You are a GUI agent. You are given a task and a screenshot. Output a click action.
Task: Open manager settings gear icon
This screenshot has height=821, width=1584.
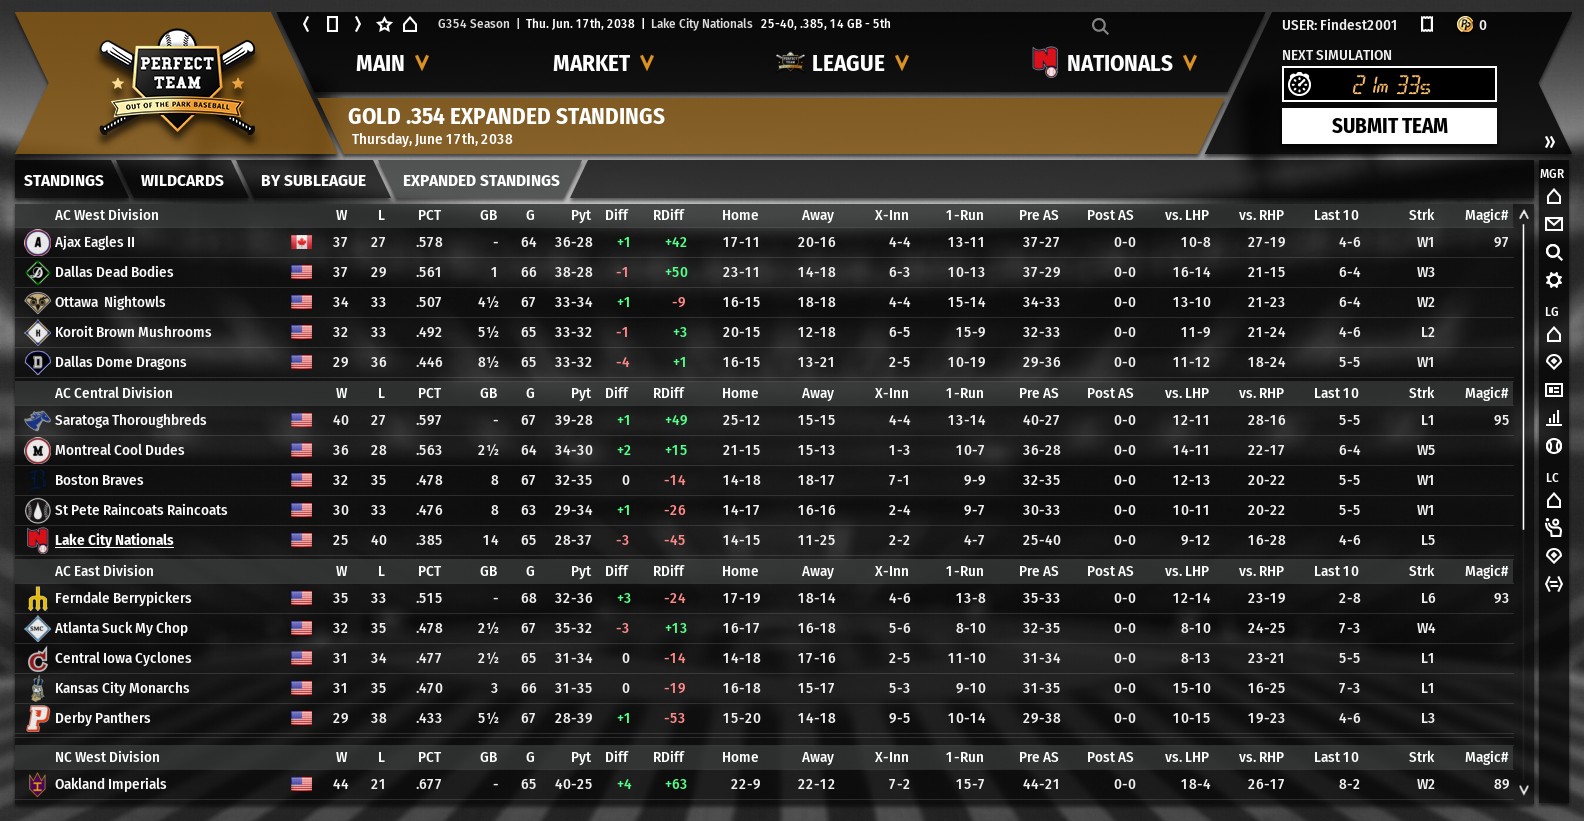click(1553, 280)
